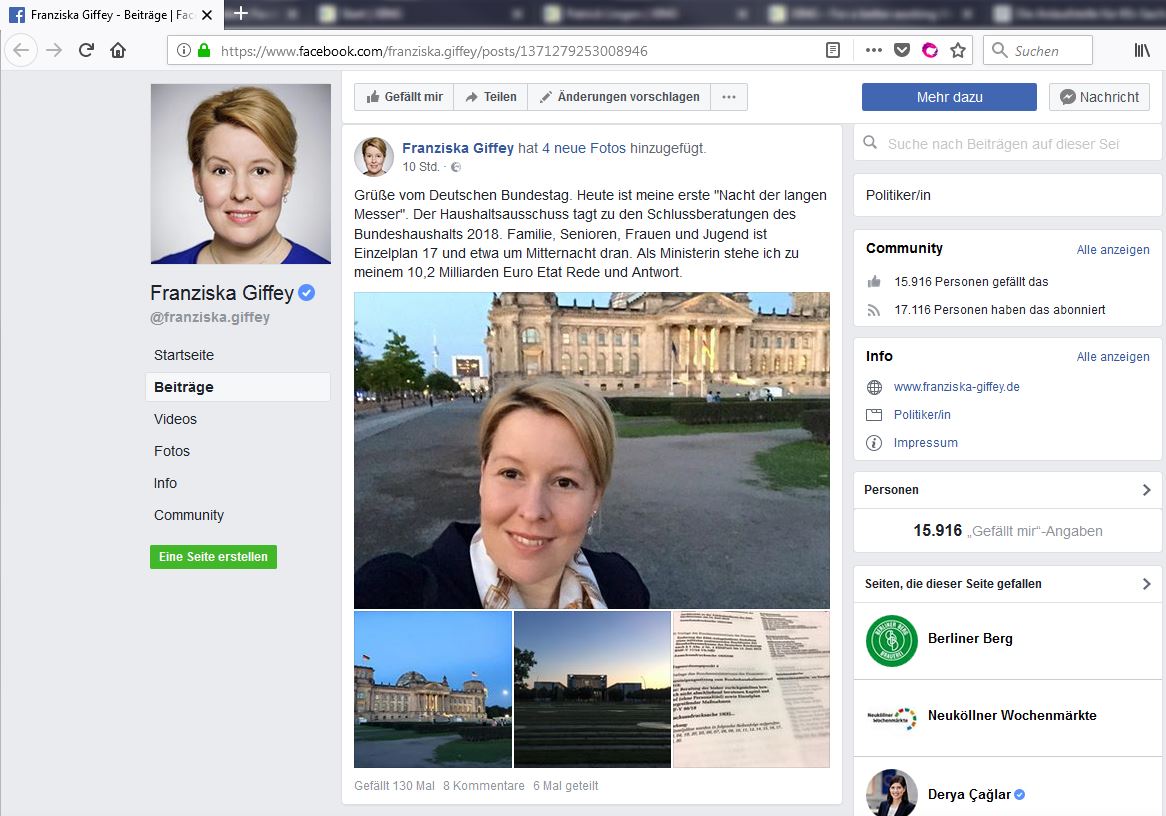The width and height of the screenshot is (1166, 816).
Task: Open Community in the page sidebar
Action: point(189,515)
